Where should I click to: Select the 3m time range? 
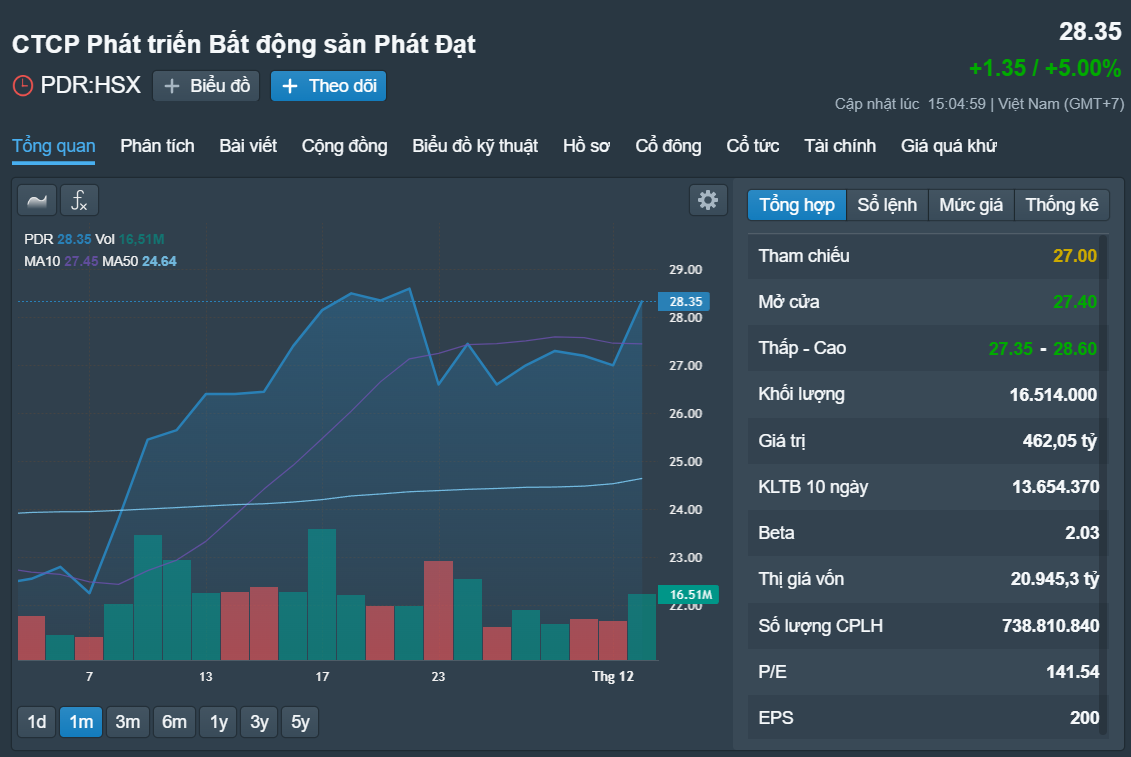coord(128,722)
